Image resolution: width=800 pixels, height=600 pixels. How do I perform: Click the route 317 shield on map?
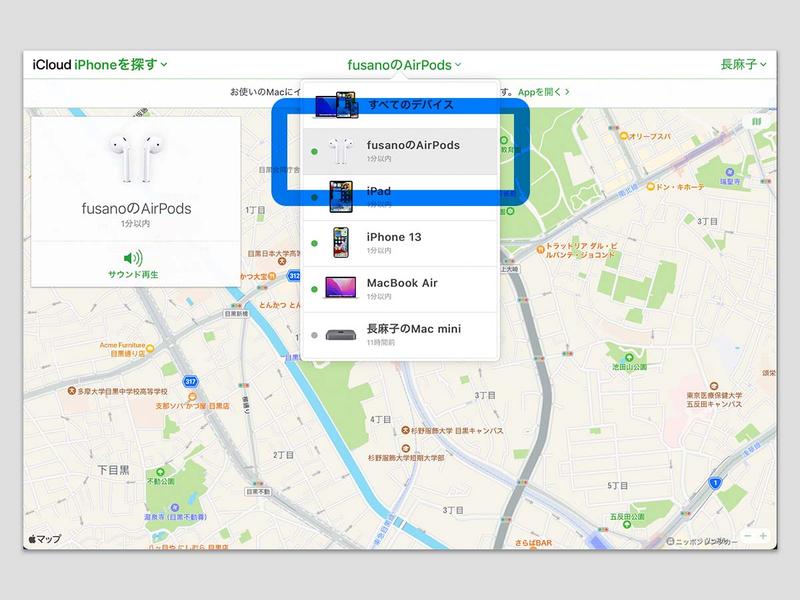point(190,381)
